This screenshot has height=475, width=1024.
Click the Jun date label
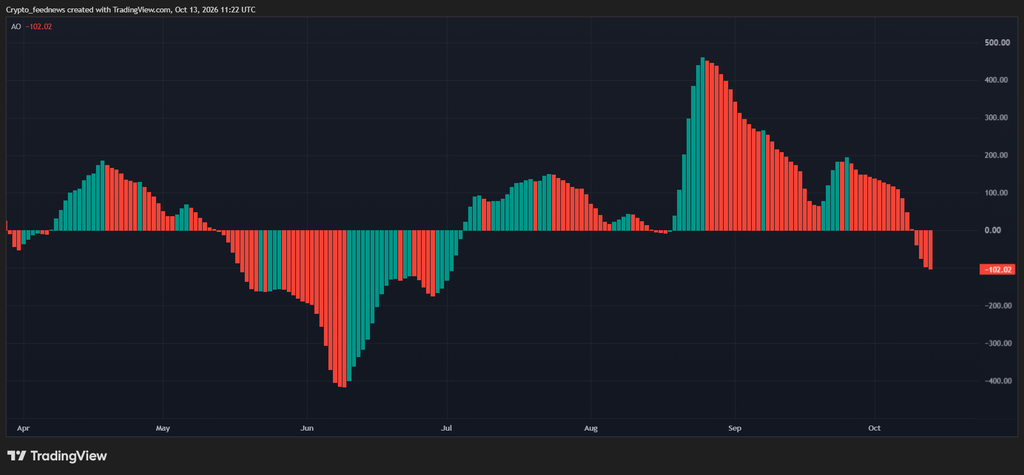coord(307,429)
